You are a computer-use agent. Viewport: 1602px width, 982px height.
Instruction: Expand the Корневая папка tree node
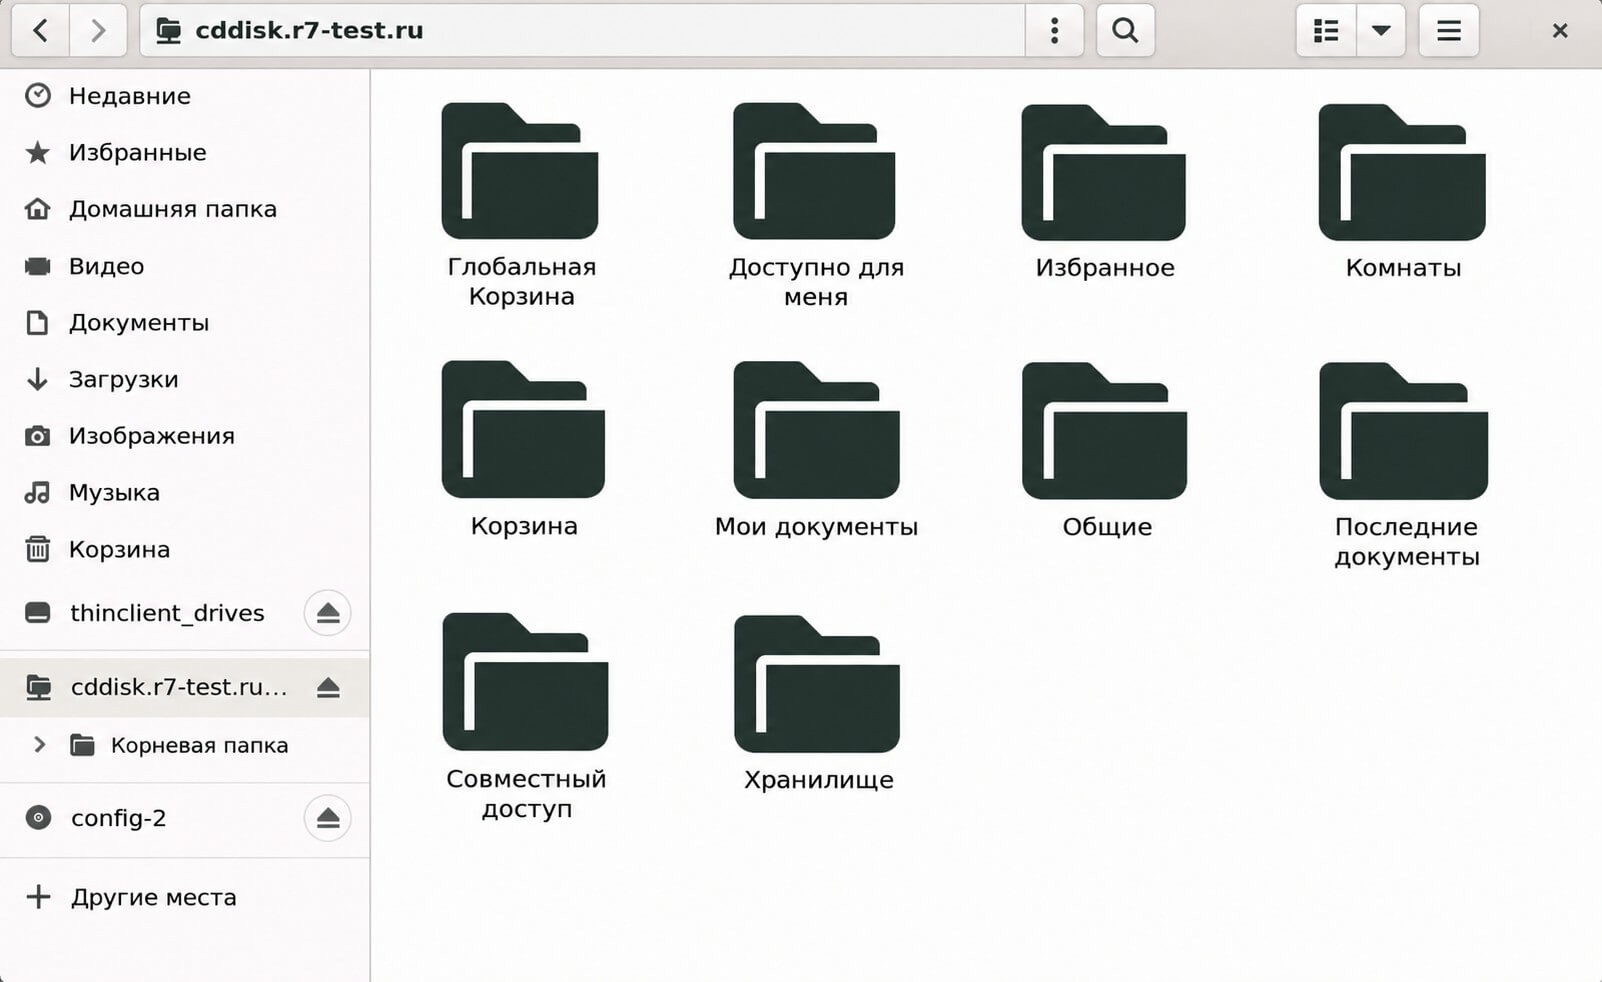pyautogui.click(x=39, y=745)
